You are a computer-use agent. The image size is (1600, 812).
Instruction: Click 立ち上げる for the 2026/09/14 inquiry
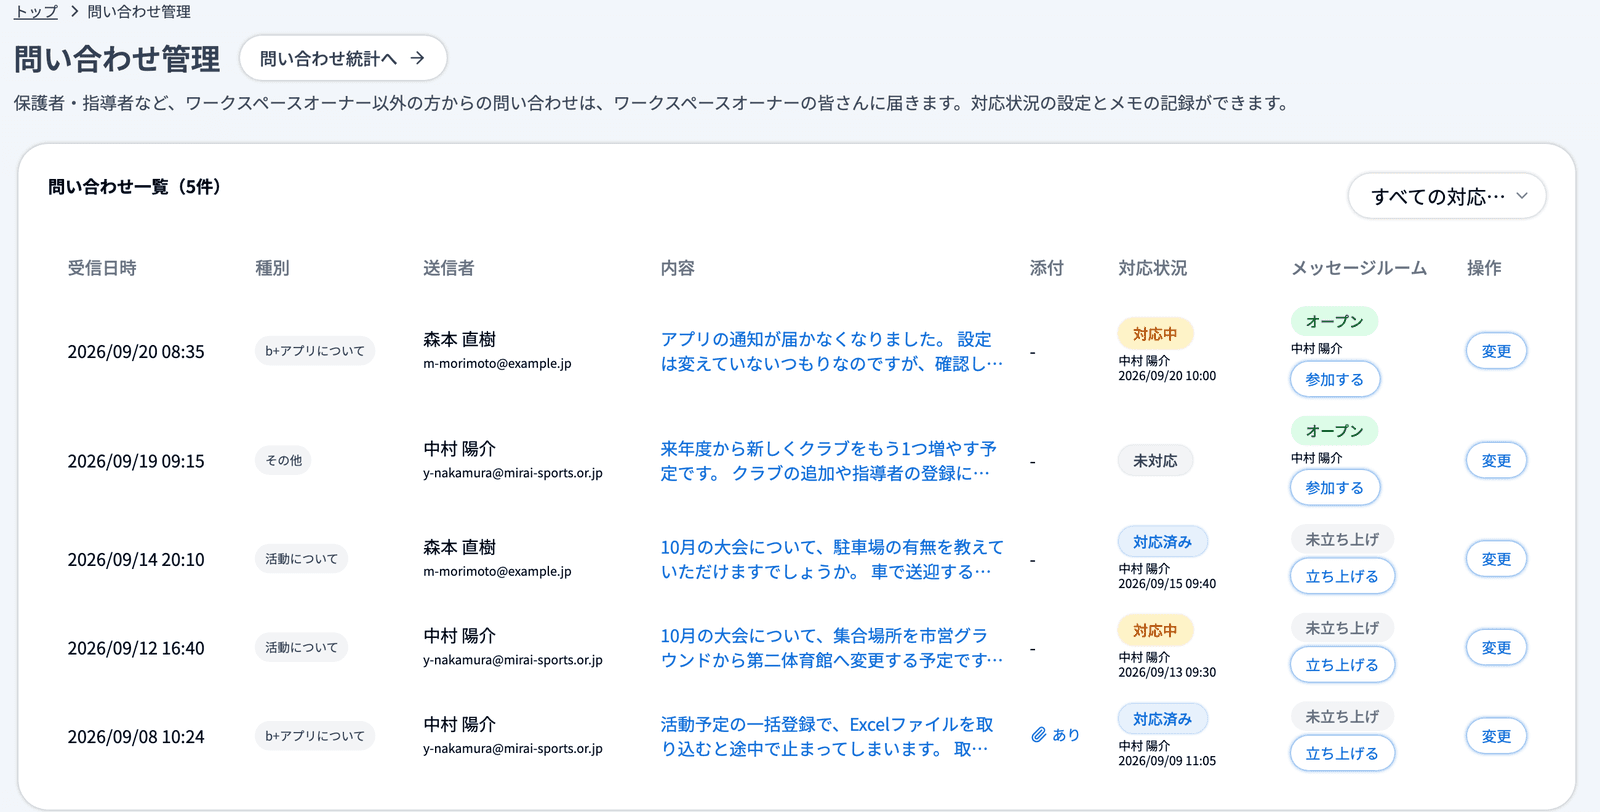click(1342, 577)
